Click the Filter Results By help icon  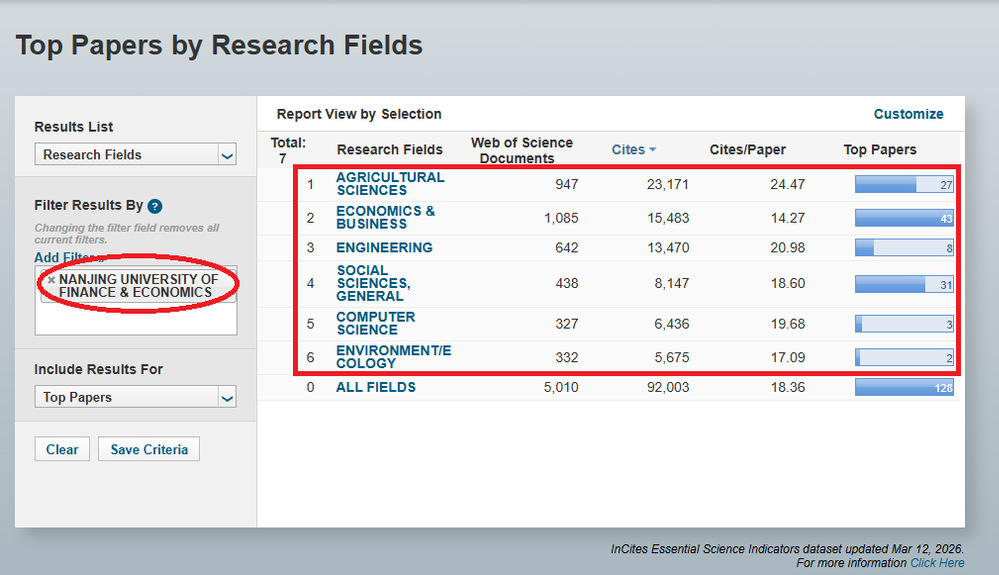[x=155, y=207]
